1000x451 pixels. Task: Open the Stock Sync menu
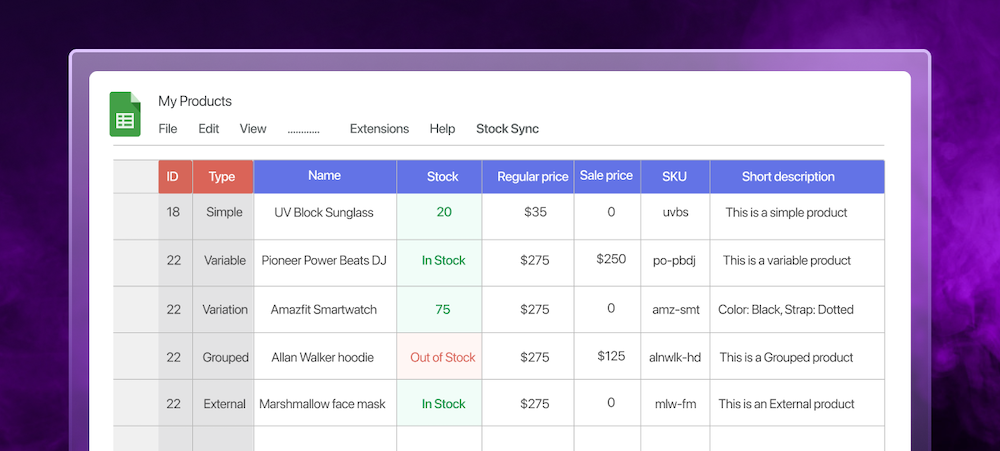coord(507,129)
